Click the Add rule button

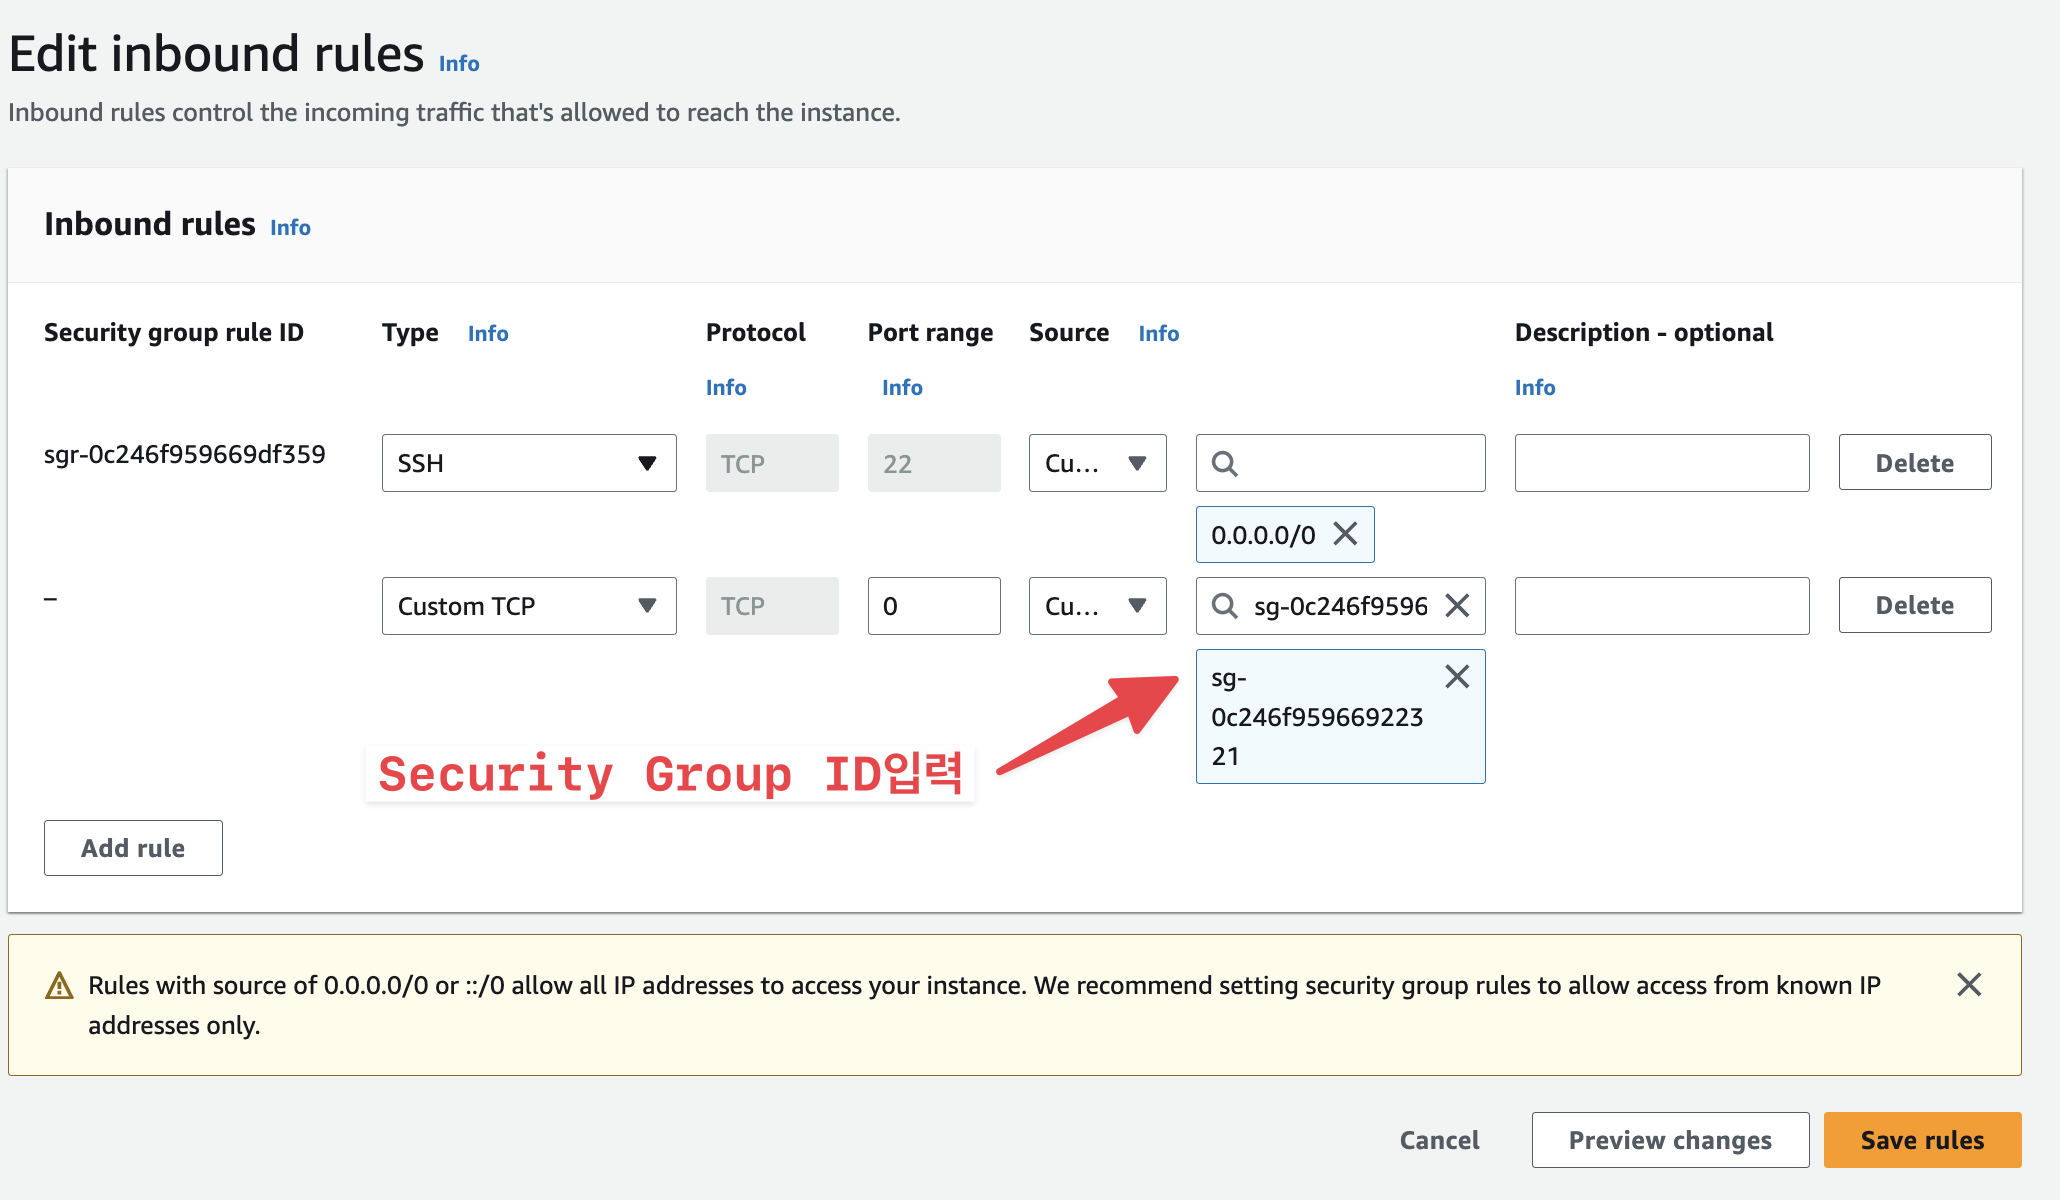(x=133, y=848)
